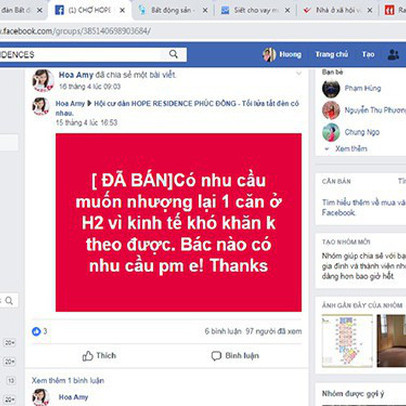
Task: Open the 15 tháng 4 lúc 16:53 timestamp
Action: (x=86, y=123)
